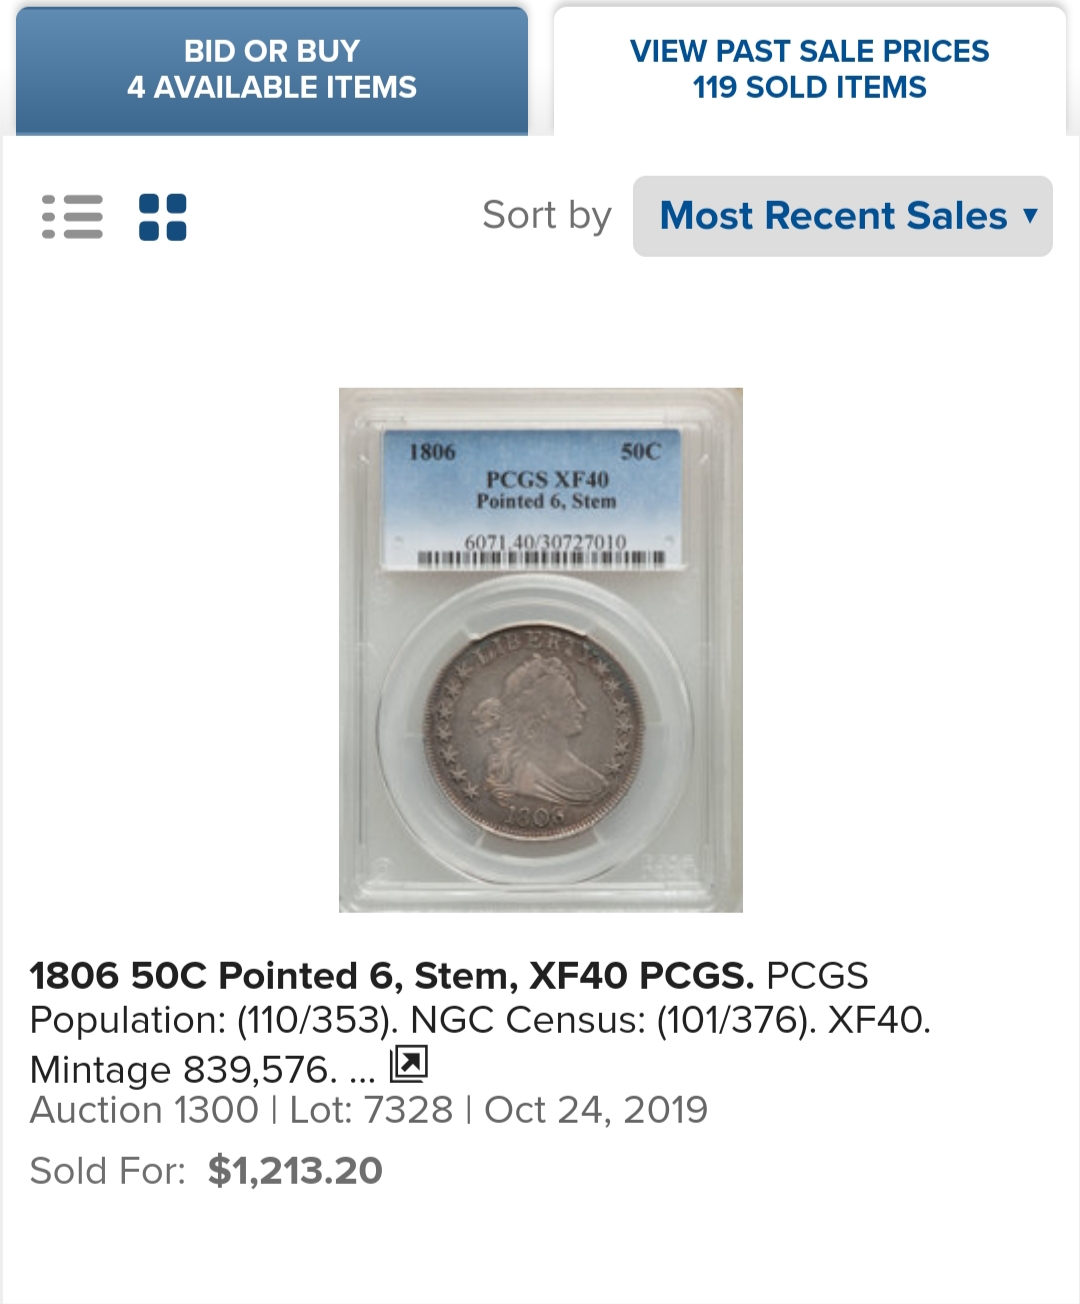
Task: Click the Sort by label
Action: click(547, 216)
